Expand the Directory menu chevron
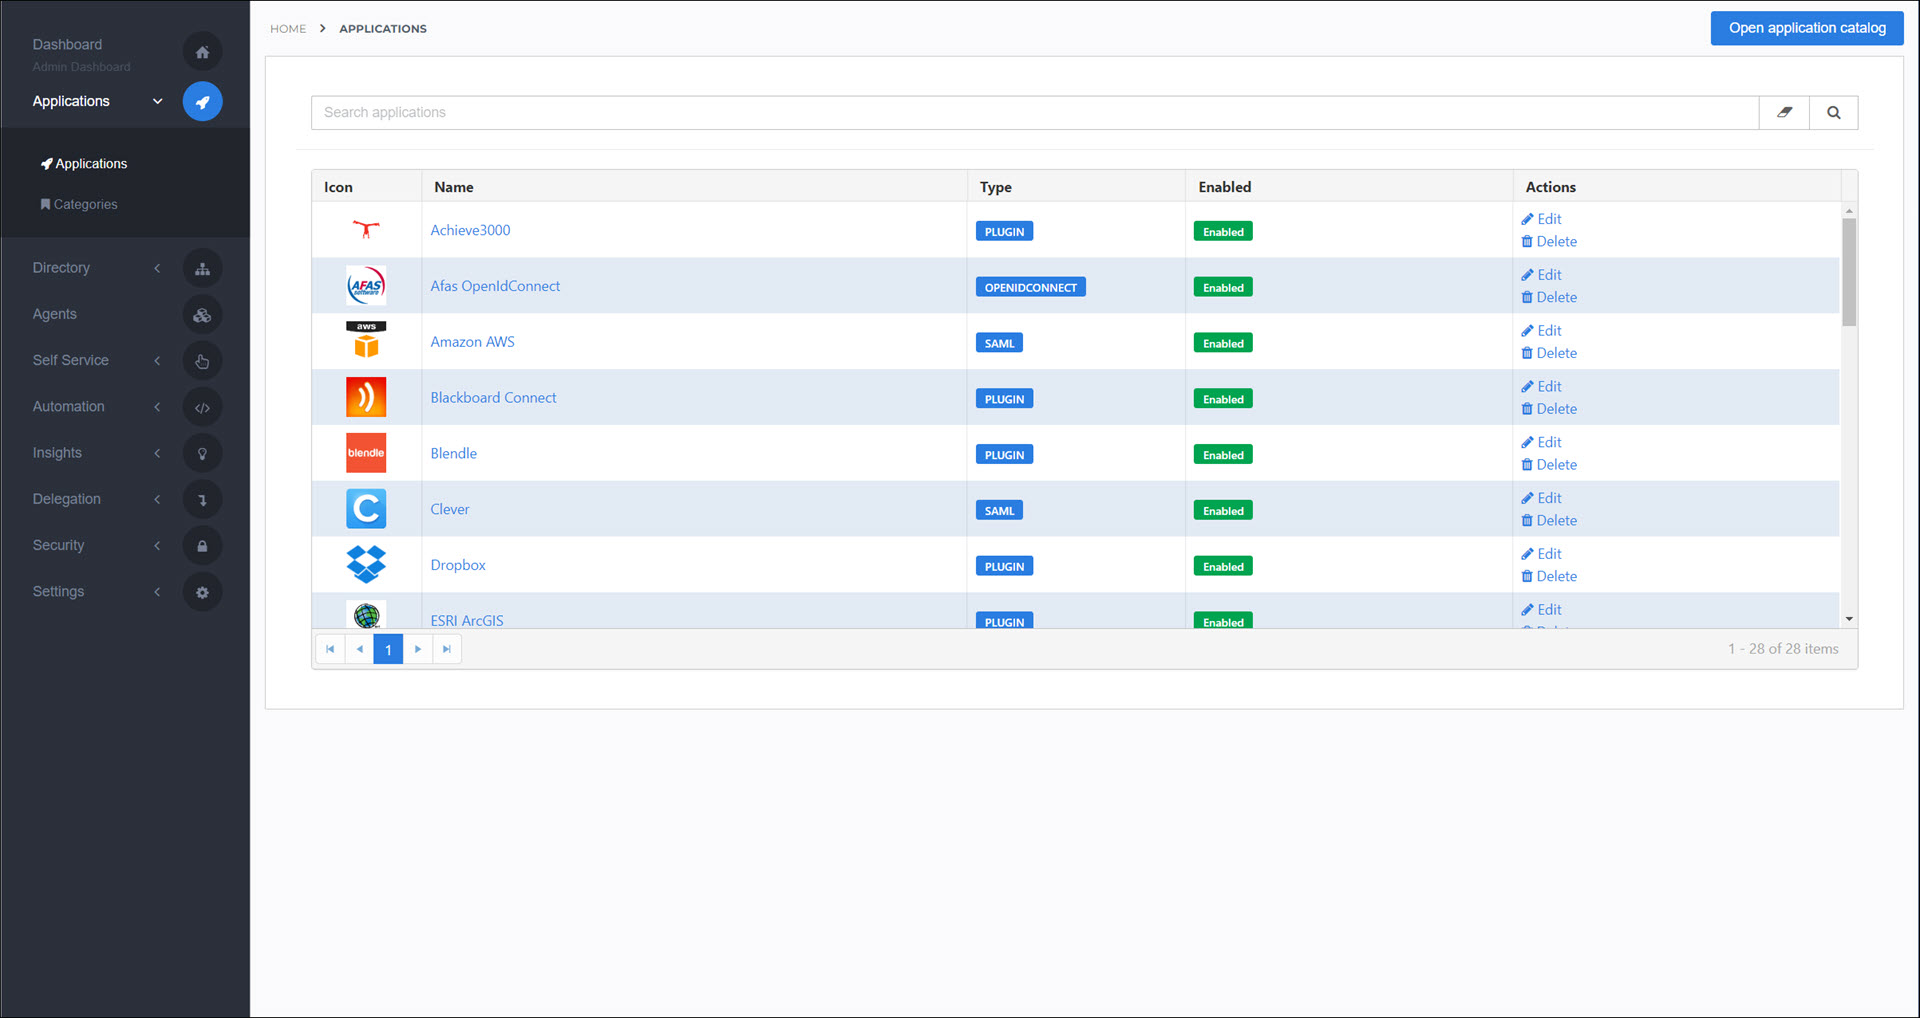The height and width of the screenshot is (1019, 1920). click(157, 268)
